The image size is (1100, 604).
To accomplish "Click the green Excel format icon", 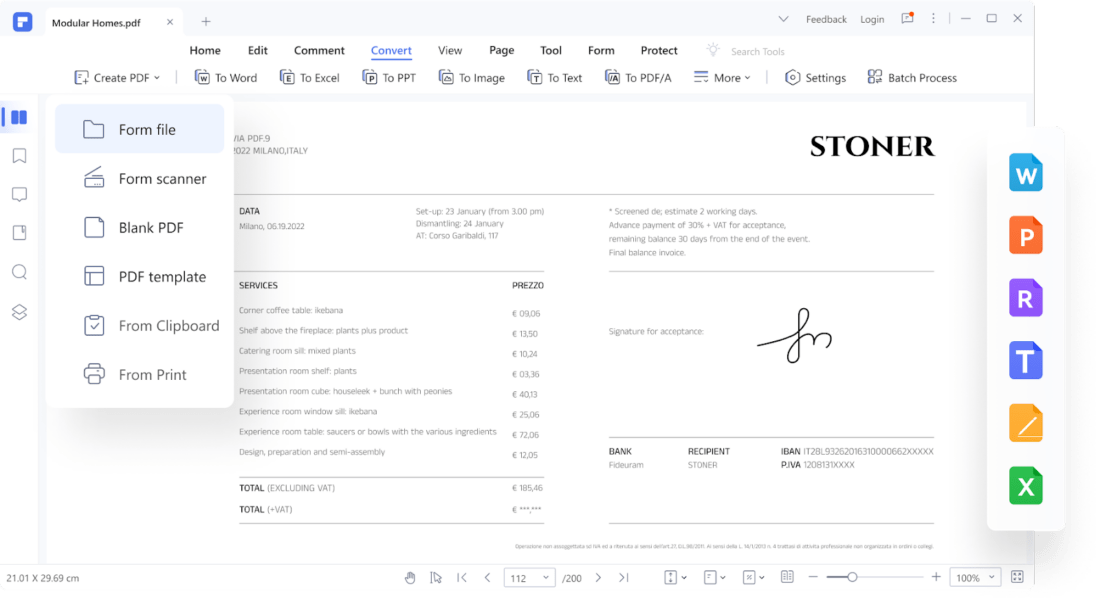I will pos(1025,487).
